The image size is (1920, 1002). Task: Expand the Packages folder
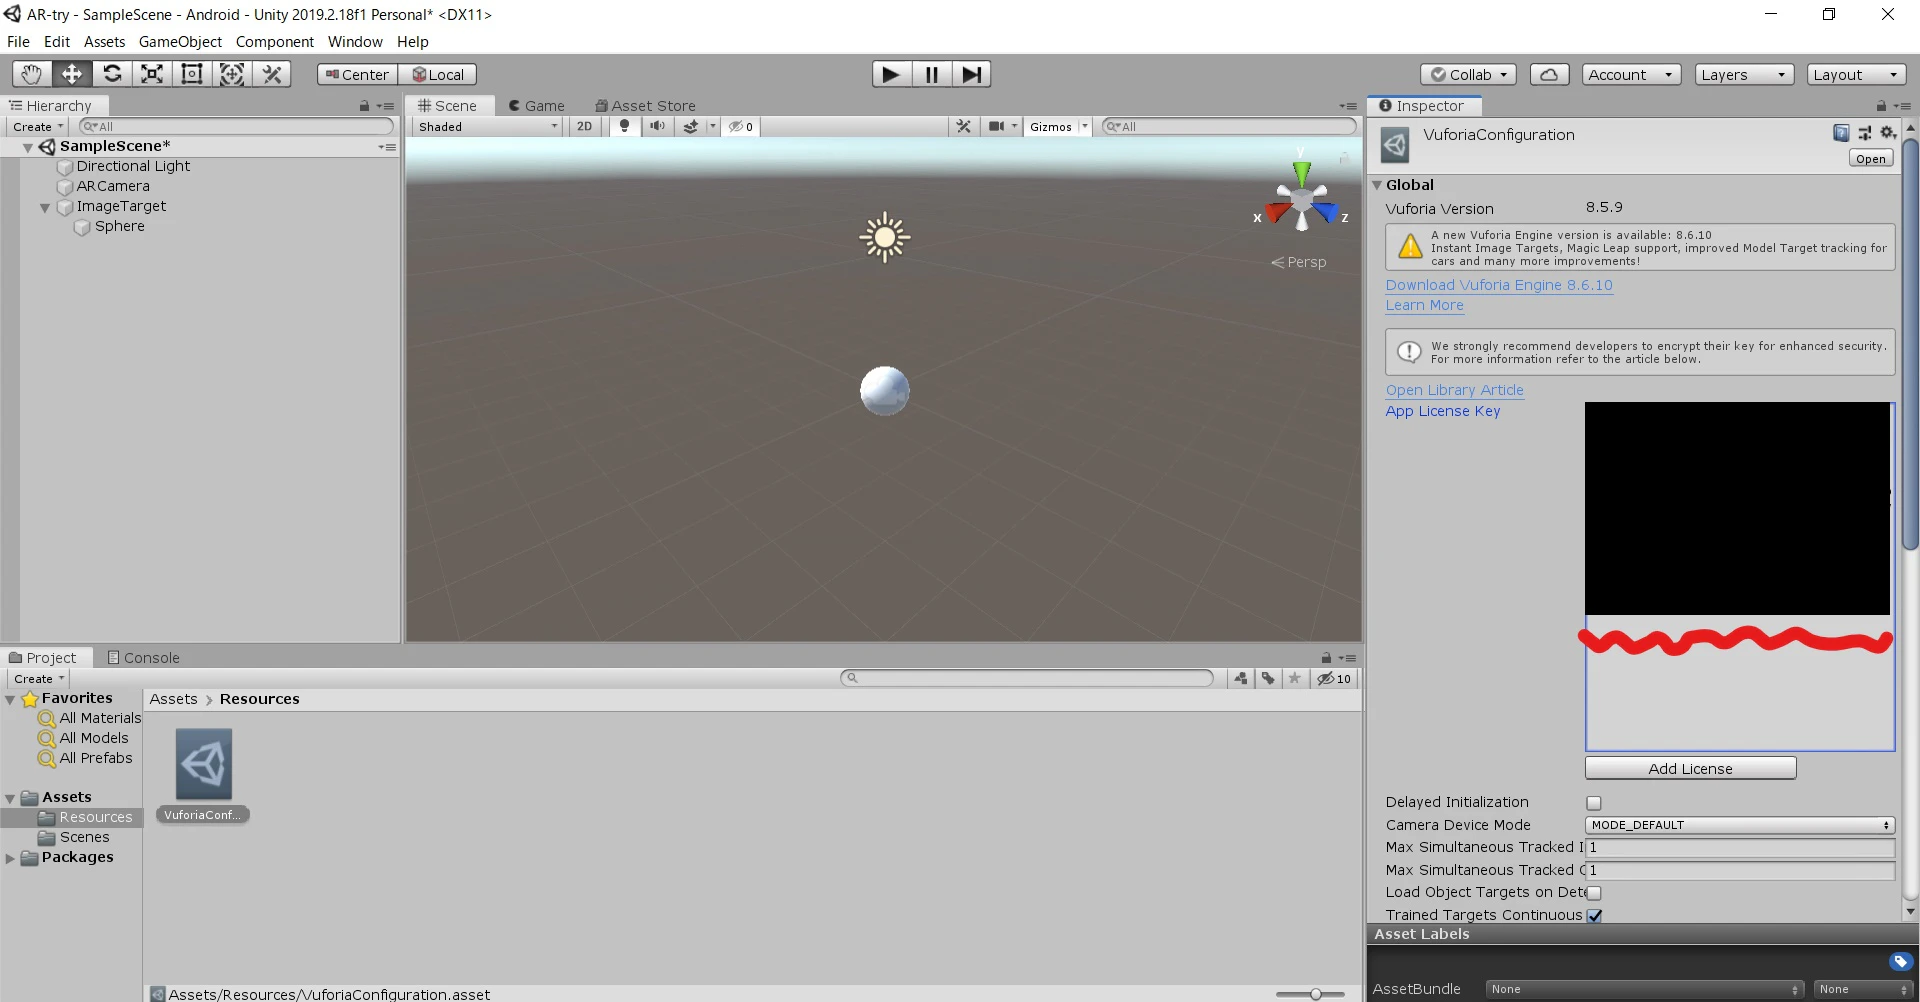click(x=10, y=858)
